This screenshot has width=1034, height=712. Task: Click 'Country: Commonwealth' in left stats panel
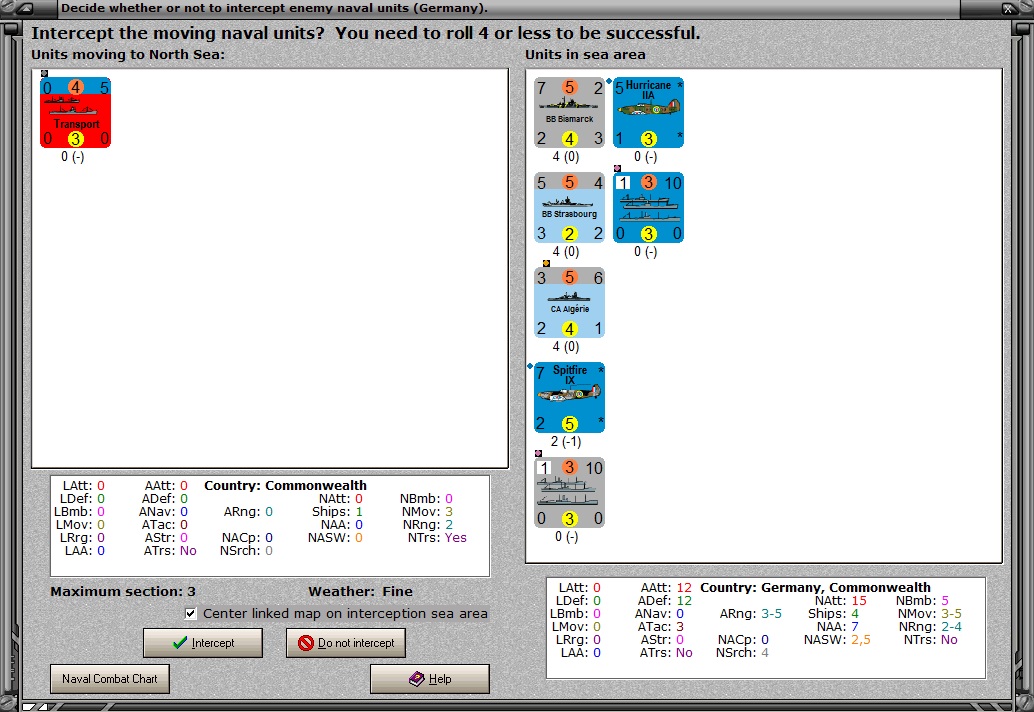(x=285, y=485)
